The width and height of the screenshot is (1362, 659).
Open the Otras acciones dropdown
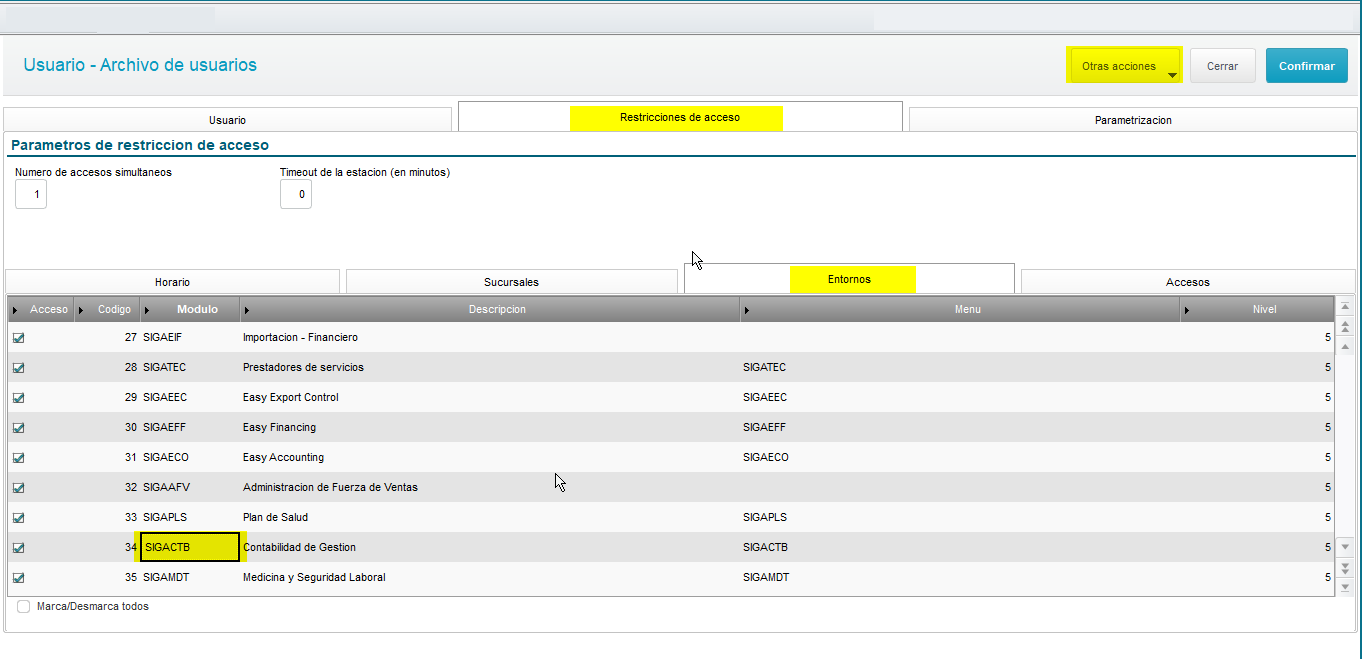pyautogui.click(x=1125, y=66)
